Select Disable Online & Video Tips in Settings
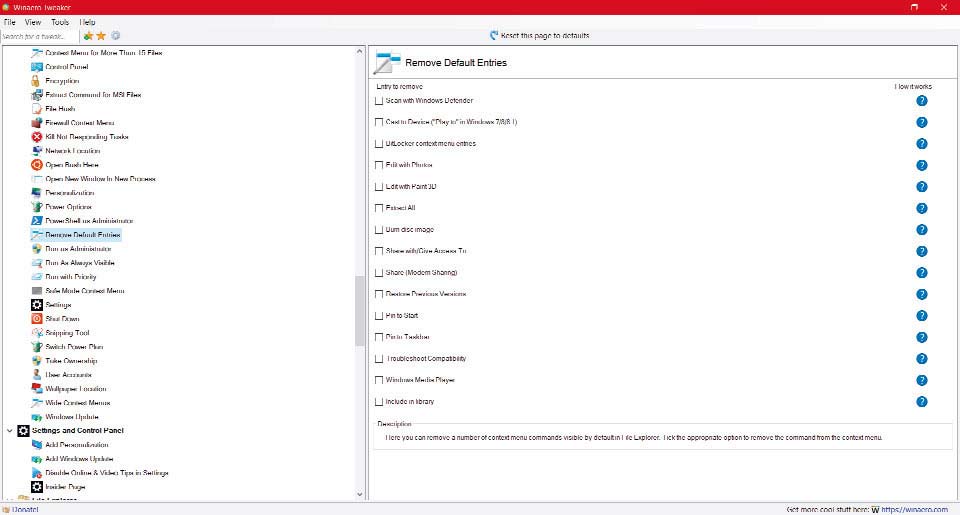Screen dimensions: 960x515 (107, 473)
